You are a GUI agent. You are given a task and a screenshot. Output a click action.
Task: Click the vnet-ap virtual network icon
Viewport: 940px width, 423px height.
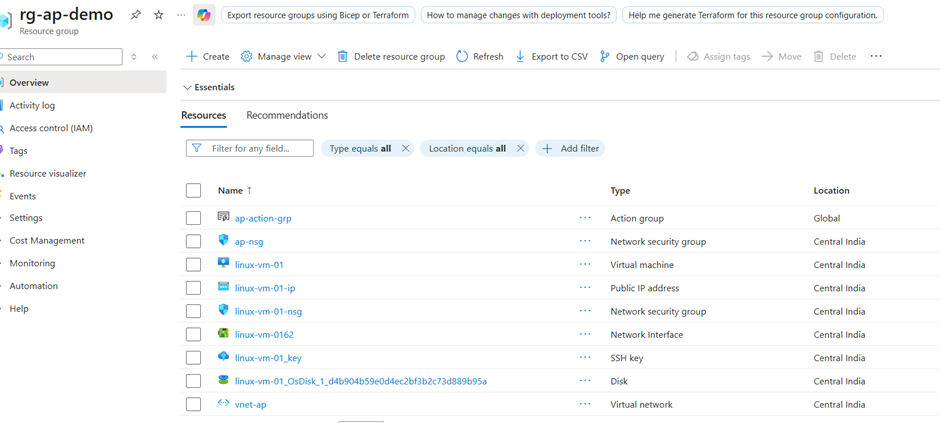click(223, 404)
